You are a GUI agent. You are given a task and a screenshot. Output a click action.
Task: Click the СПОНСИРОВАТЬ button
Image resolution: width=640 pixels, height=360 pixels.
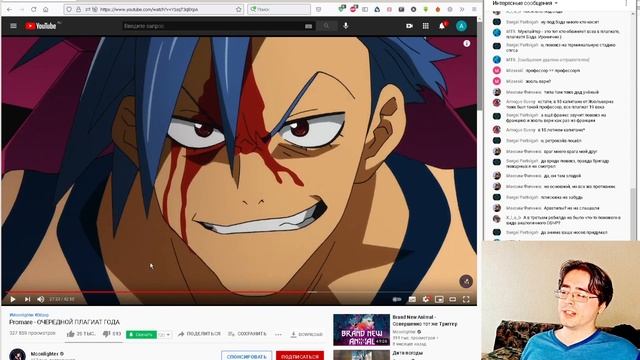247,356
